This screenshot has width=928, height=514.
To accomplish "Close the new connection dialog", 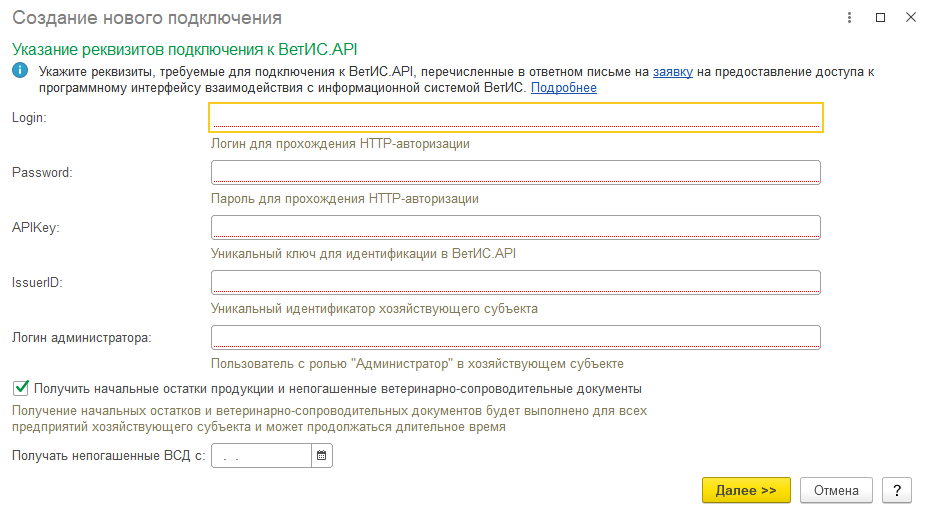I will (x=911, y=18).
